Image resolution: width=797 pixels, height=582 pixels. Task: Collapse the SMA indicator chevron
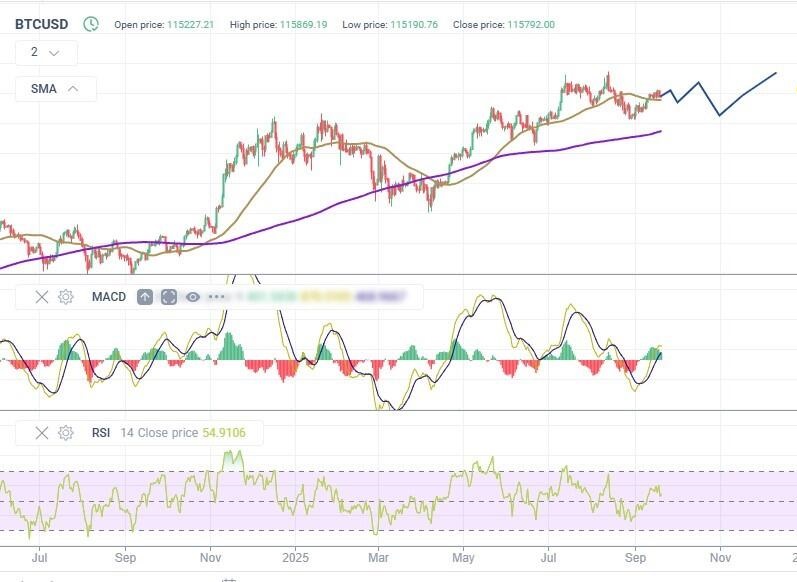pos(73,89)
